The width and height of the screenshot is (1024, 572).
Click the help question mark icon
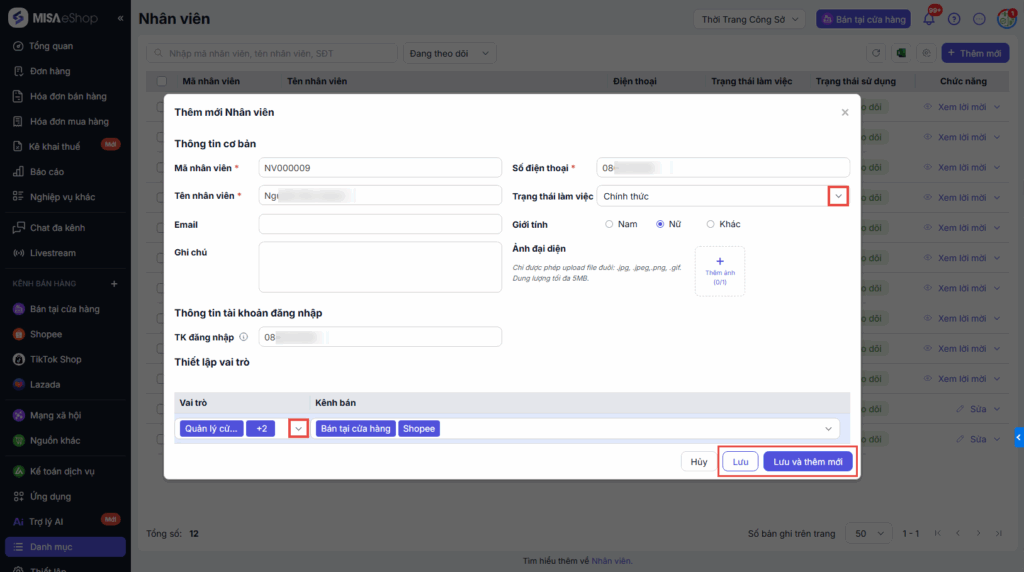pyautogui.click(x=954, y=19)
